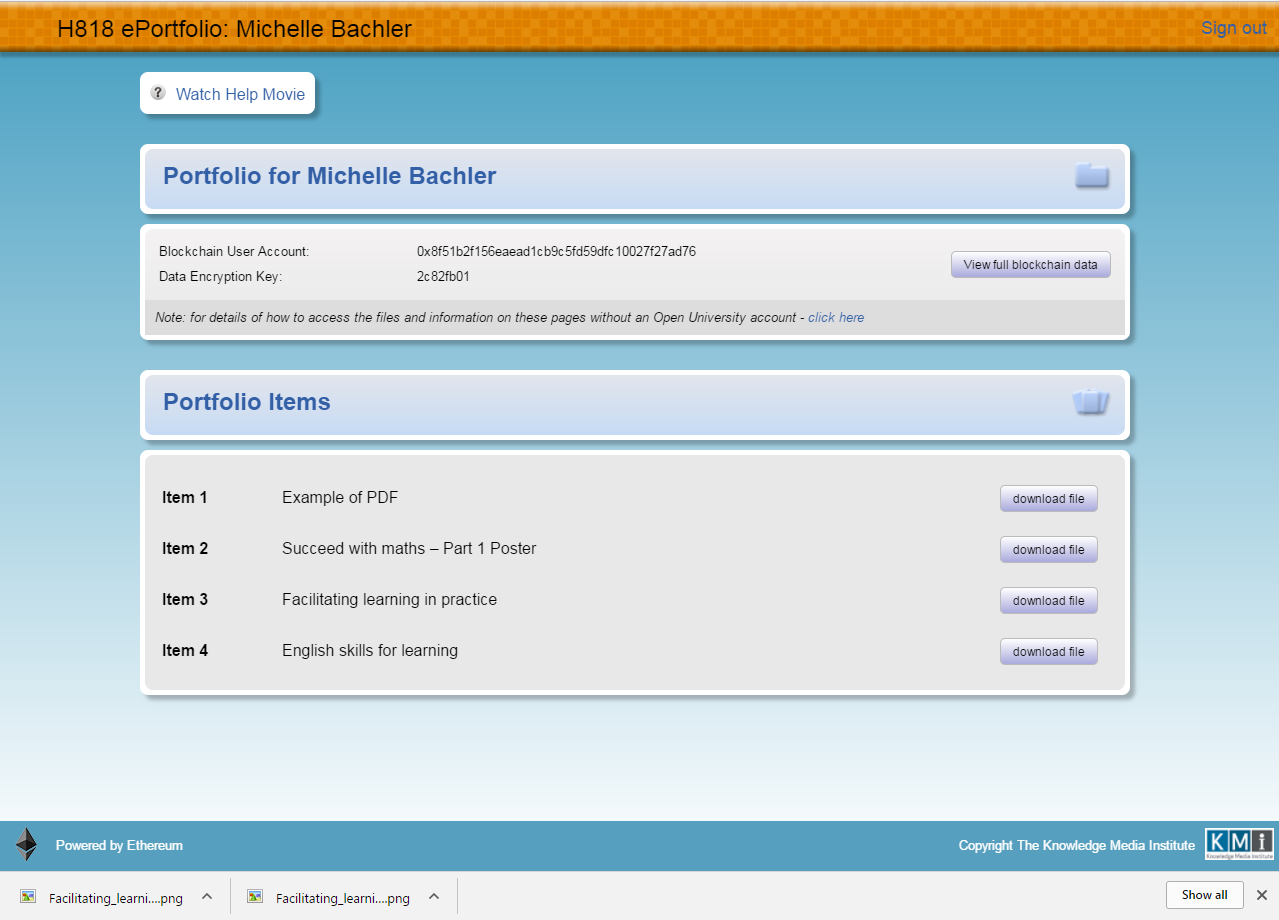Select the blockchain user account address text
The height and width of the screenshot is (920, 1279).
click(x=556, y=252)
